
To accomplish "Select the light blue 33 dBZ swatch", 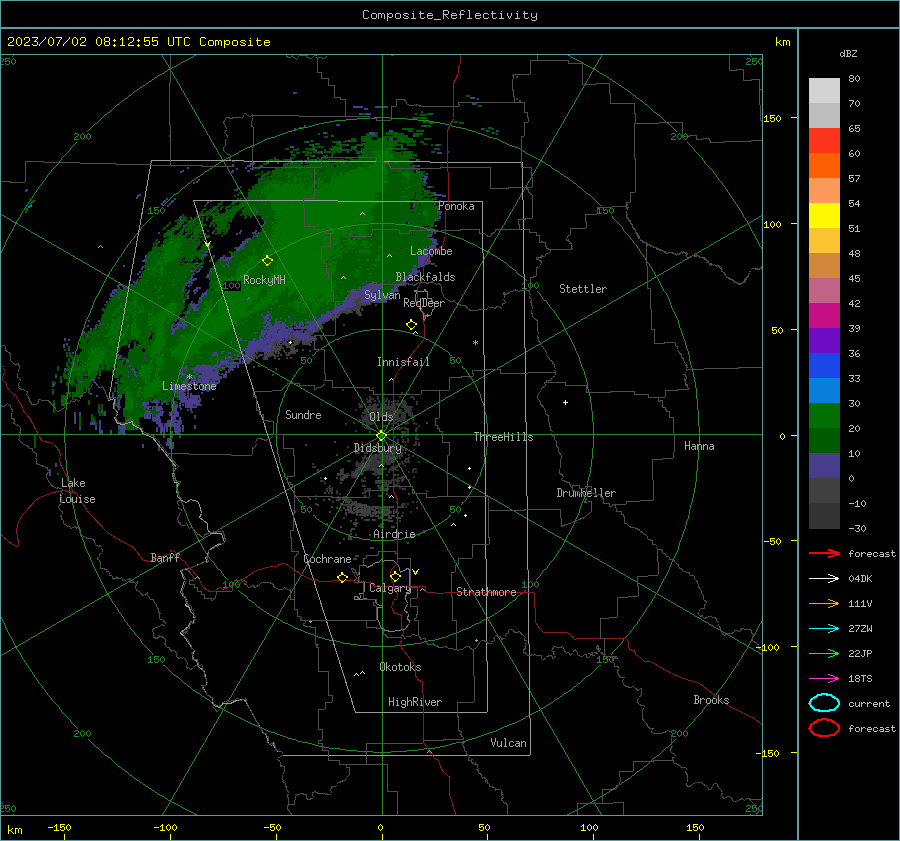I will pos(824,390).
